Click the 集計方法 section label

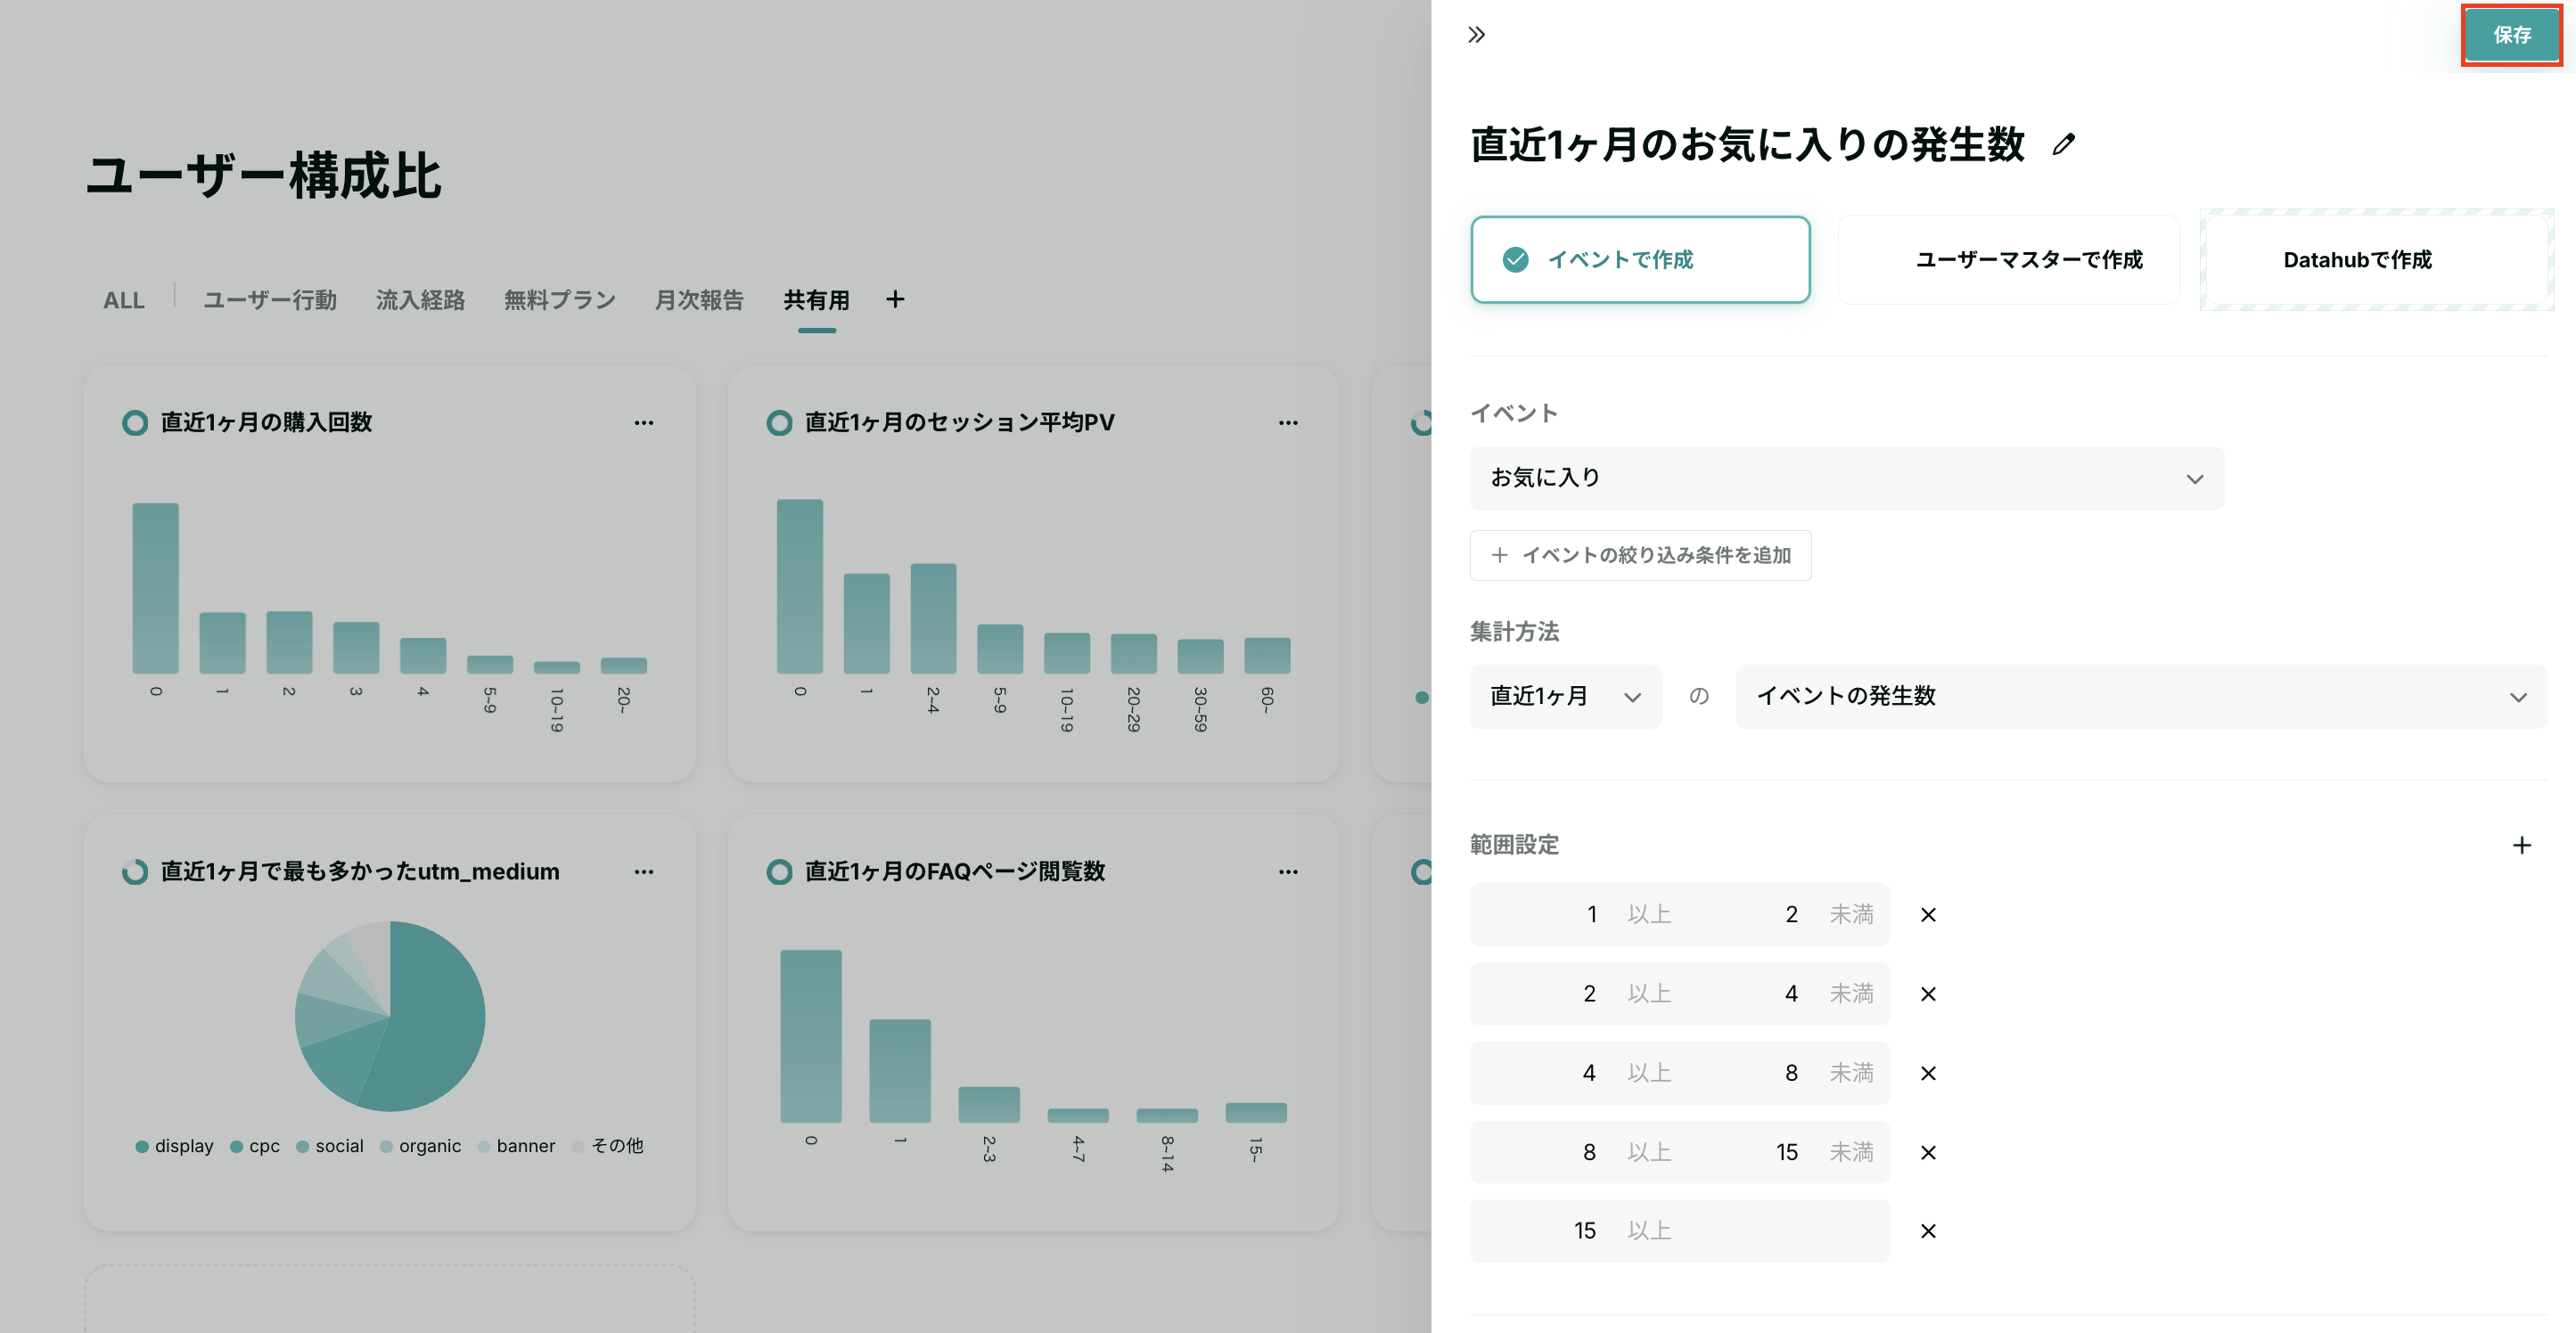1514,632
